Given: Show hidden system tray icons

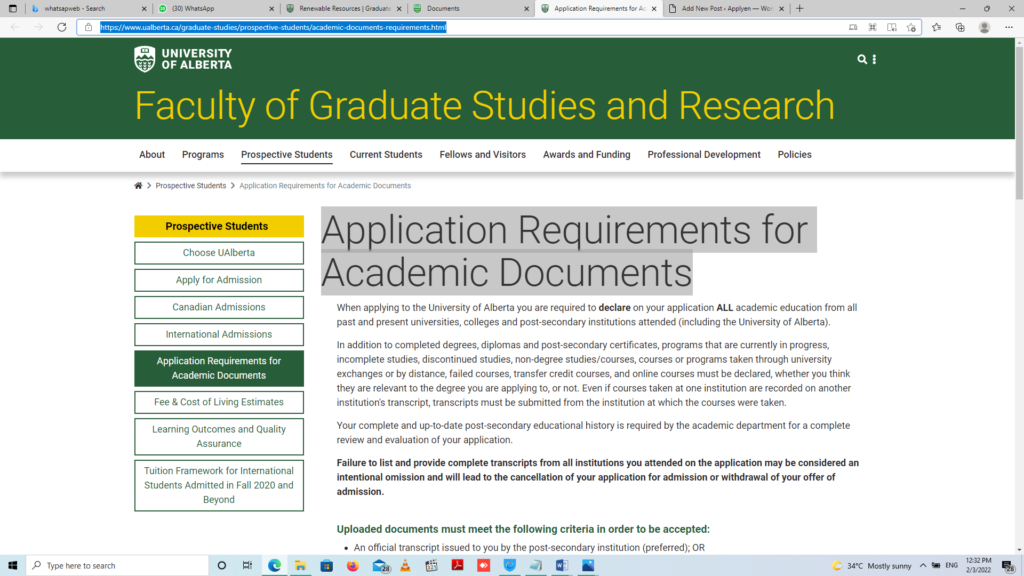Looking at the screenshot, I should 923,566.
